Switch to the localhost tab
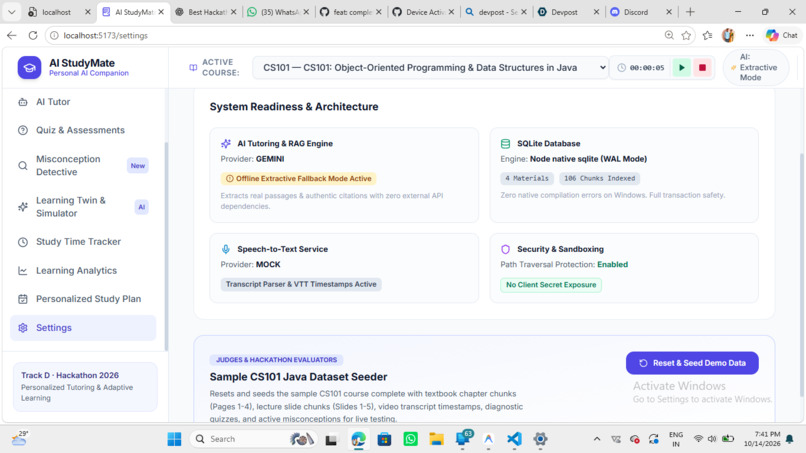This screenshot has height=453, width=806. [59, 12]
